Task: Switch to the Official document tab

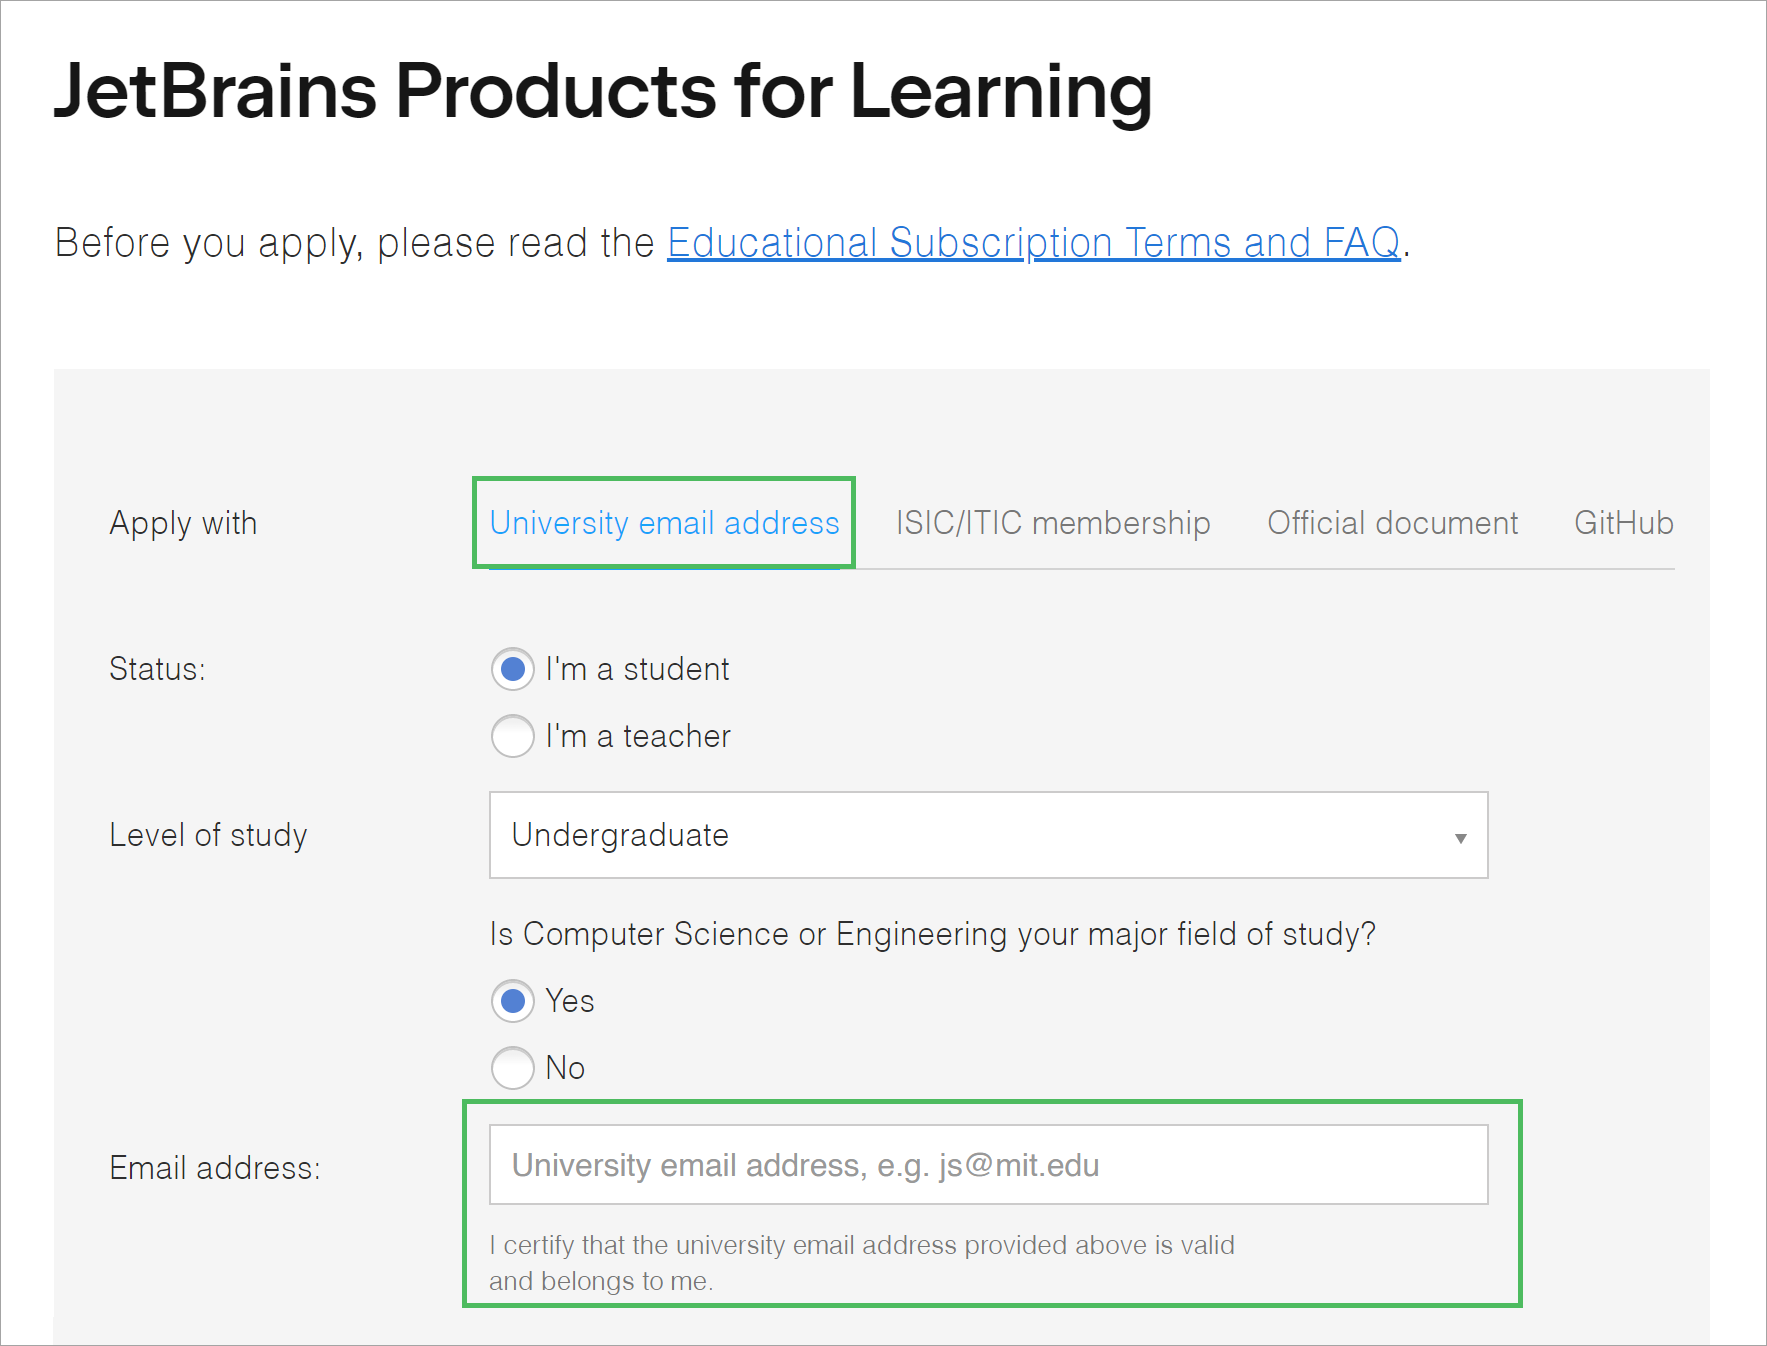Action: pyautogui.click(x=1392, y=523)
